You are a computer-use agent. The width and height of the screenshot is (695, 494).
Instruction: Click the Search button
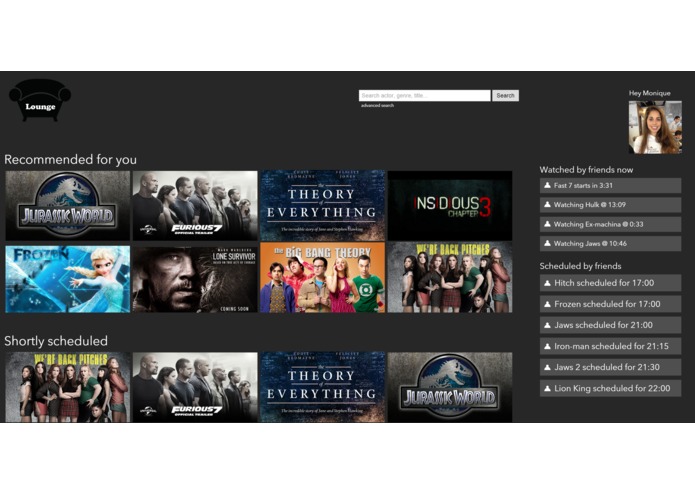[505, 95]
